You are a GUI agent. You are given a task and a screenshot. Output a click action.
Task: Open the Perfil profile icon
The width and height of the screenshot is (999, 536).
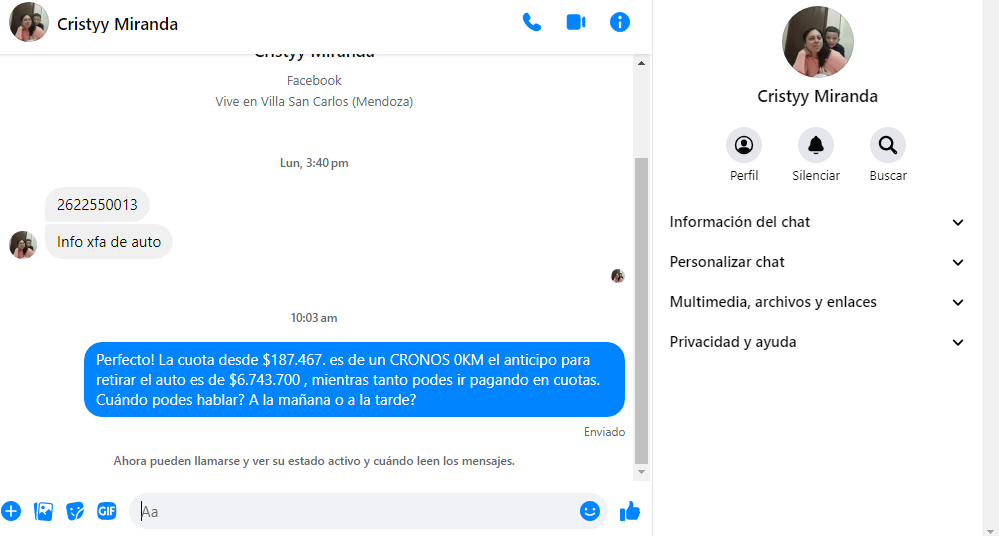[x=744, y=146]
